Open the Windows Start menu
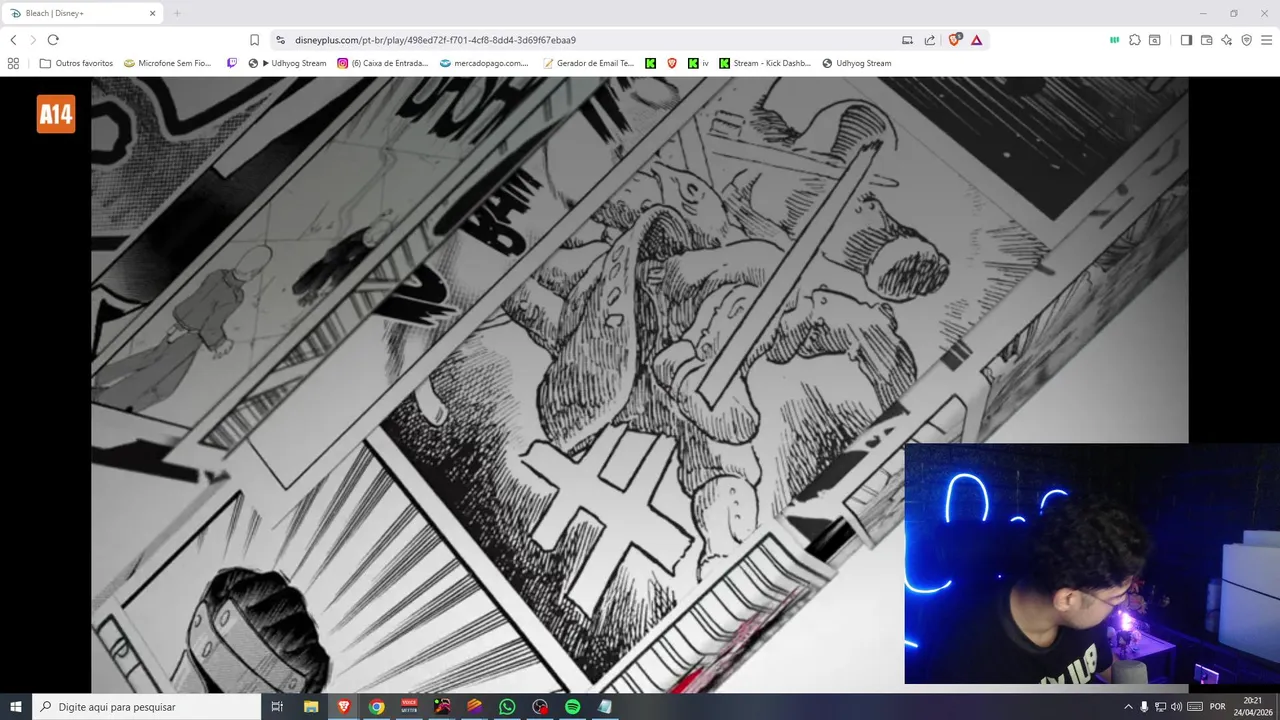This screenshot has height=720, width=1280. [16, 707]
